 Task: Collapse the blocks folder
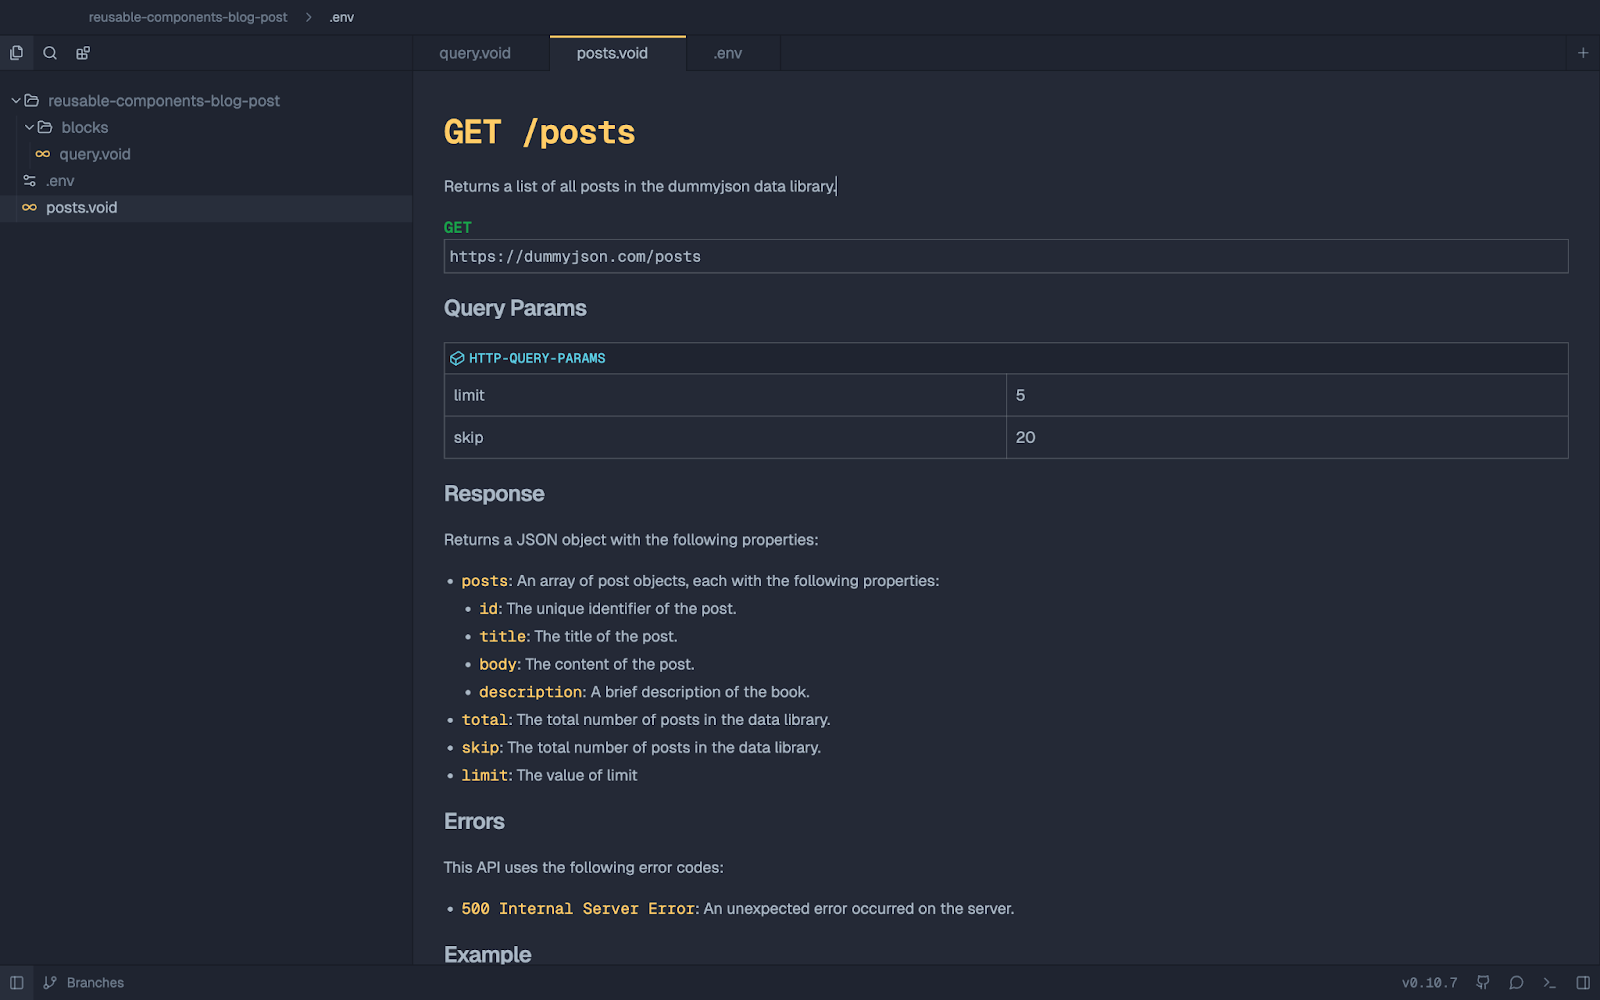click(x=29, y=128)
